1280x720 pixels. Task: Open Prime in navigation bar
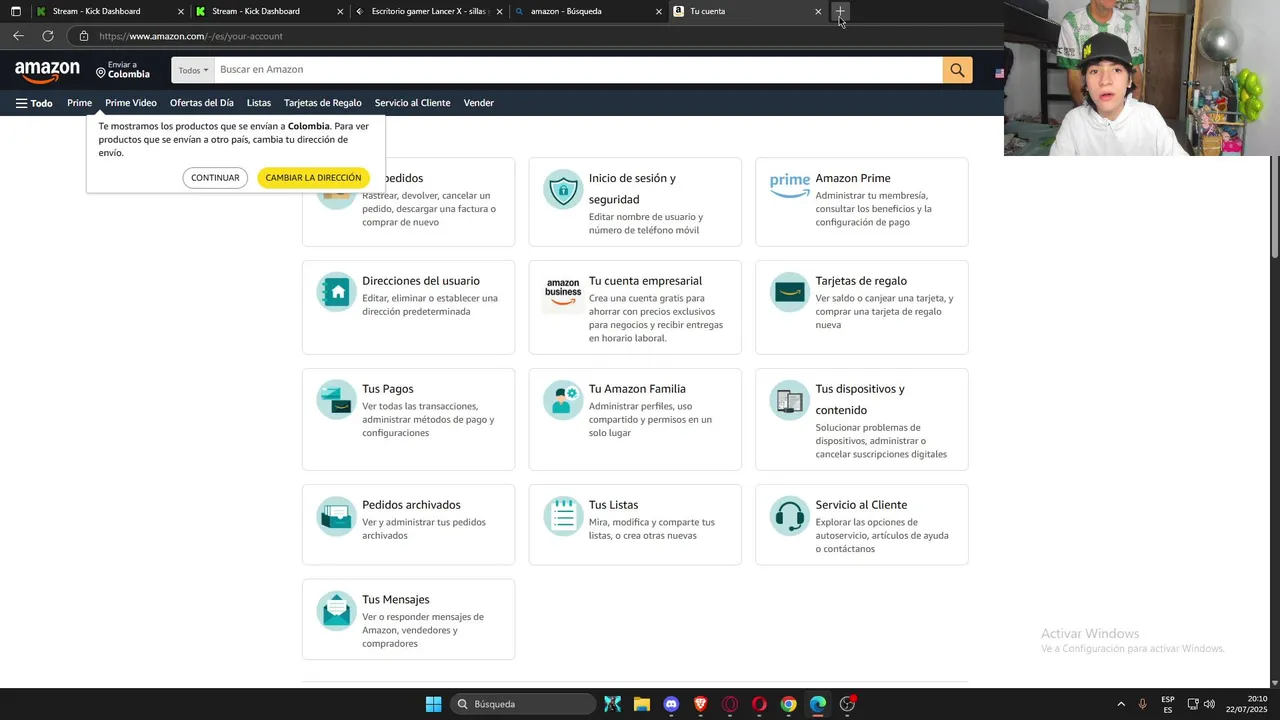coord(79,103)
